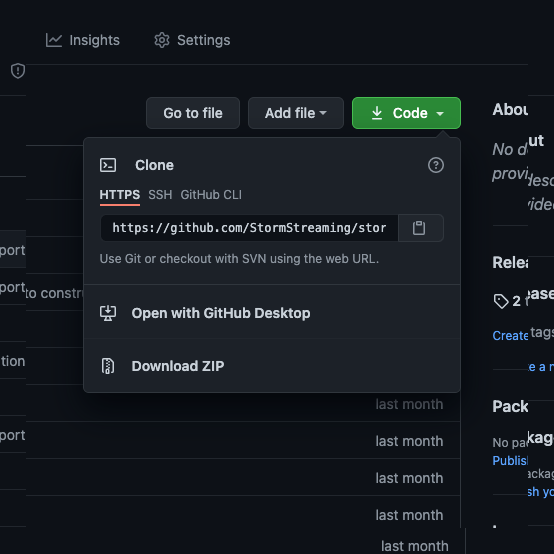Click the About heading in sidebar
Screen dimensions: 554x554
[510, 110]
